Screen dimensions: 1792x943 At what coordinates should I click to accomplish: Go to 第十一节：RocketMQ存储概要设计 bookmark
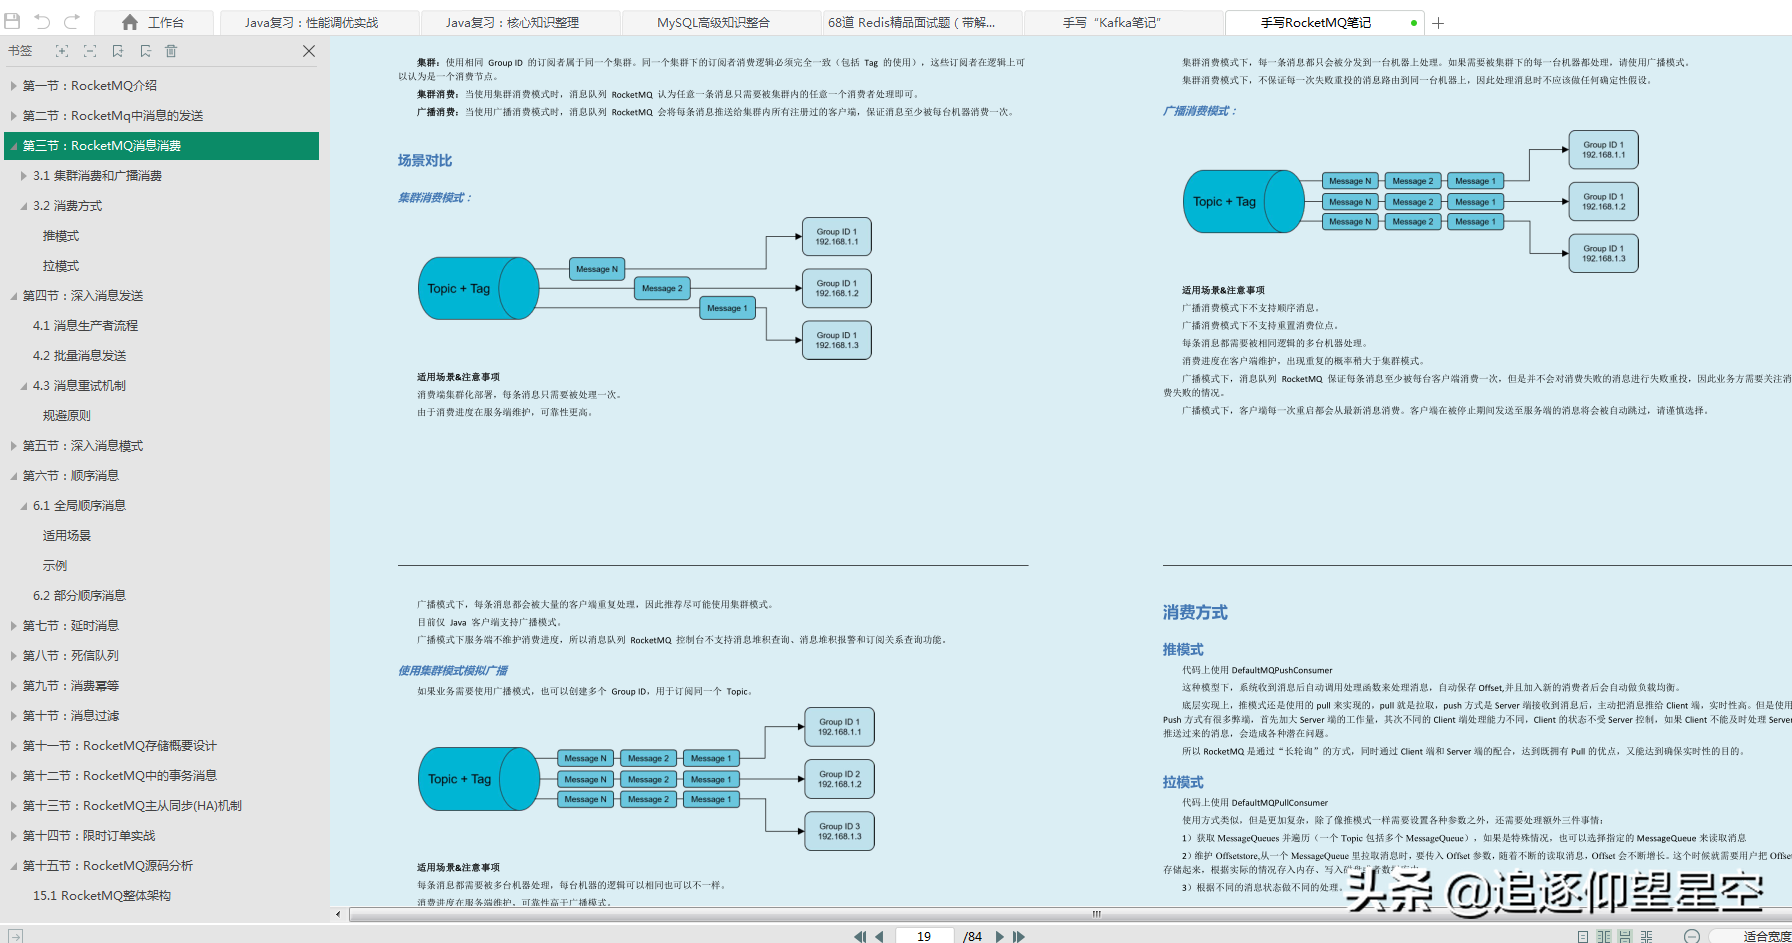[x=120, y=746]
